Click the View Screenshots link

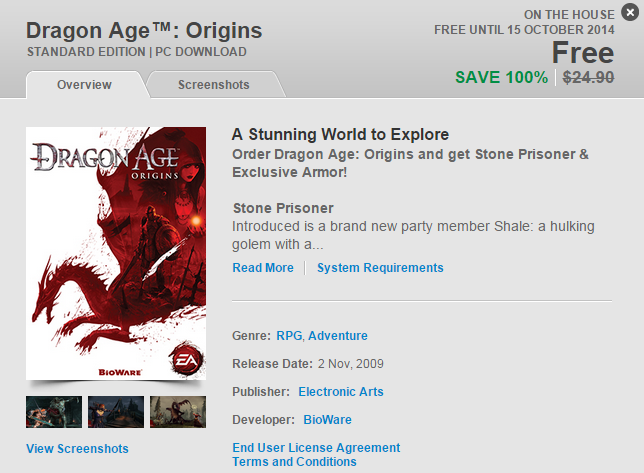[x=77, y=449]
